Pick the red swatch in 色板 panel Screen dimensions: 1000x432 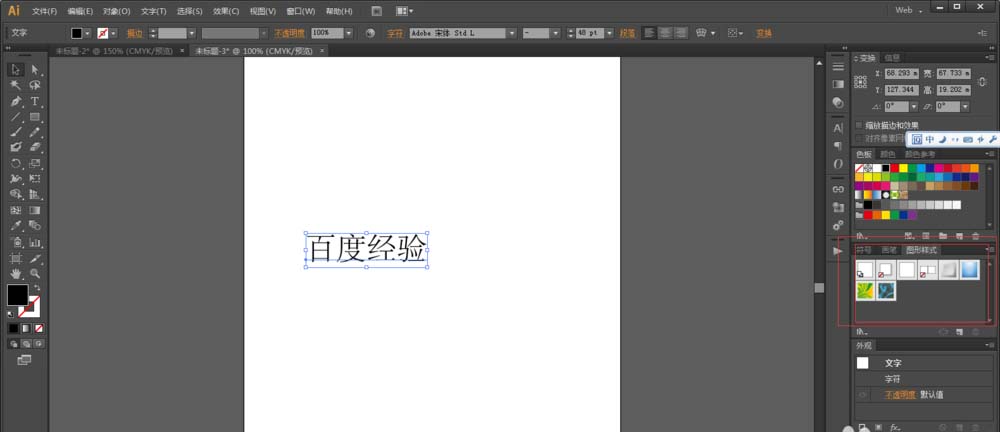pos(895,168)
